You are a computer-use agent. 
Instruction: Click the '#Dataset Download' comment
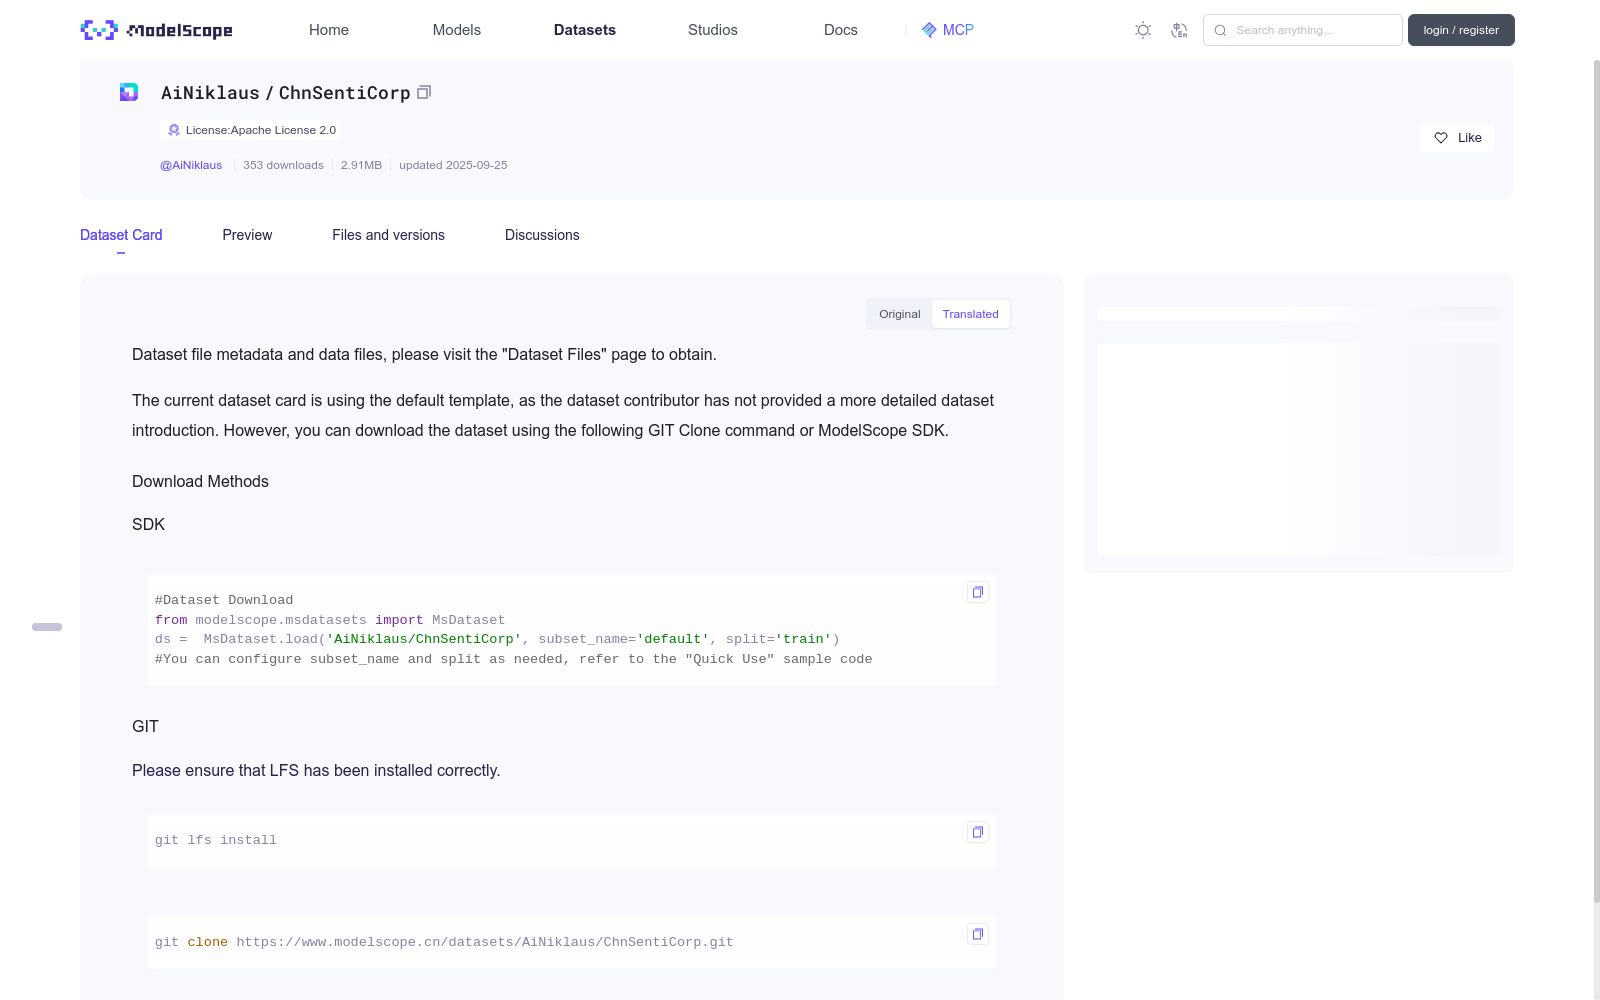pos(224,600)
